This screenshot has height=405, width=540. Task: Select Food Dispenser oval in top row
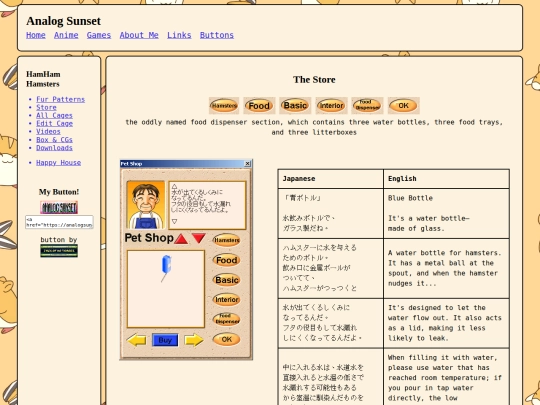click(x=367, y=105)
